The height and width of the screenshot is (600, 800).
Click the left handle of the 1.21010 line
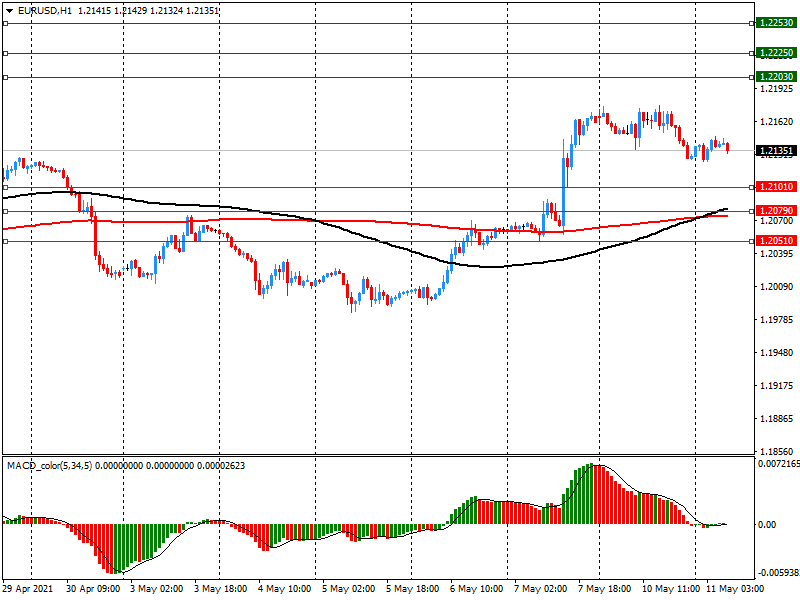(5, 187)
